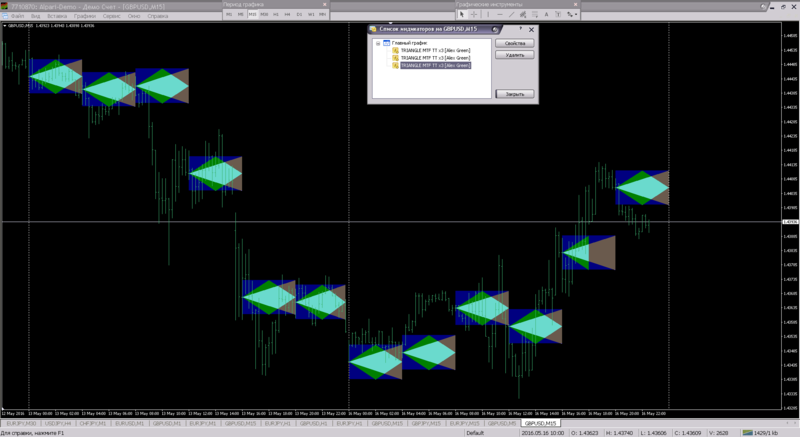Click the Свойства button

515,44
